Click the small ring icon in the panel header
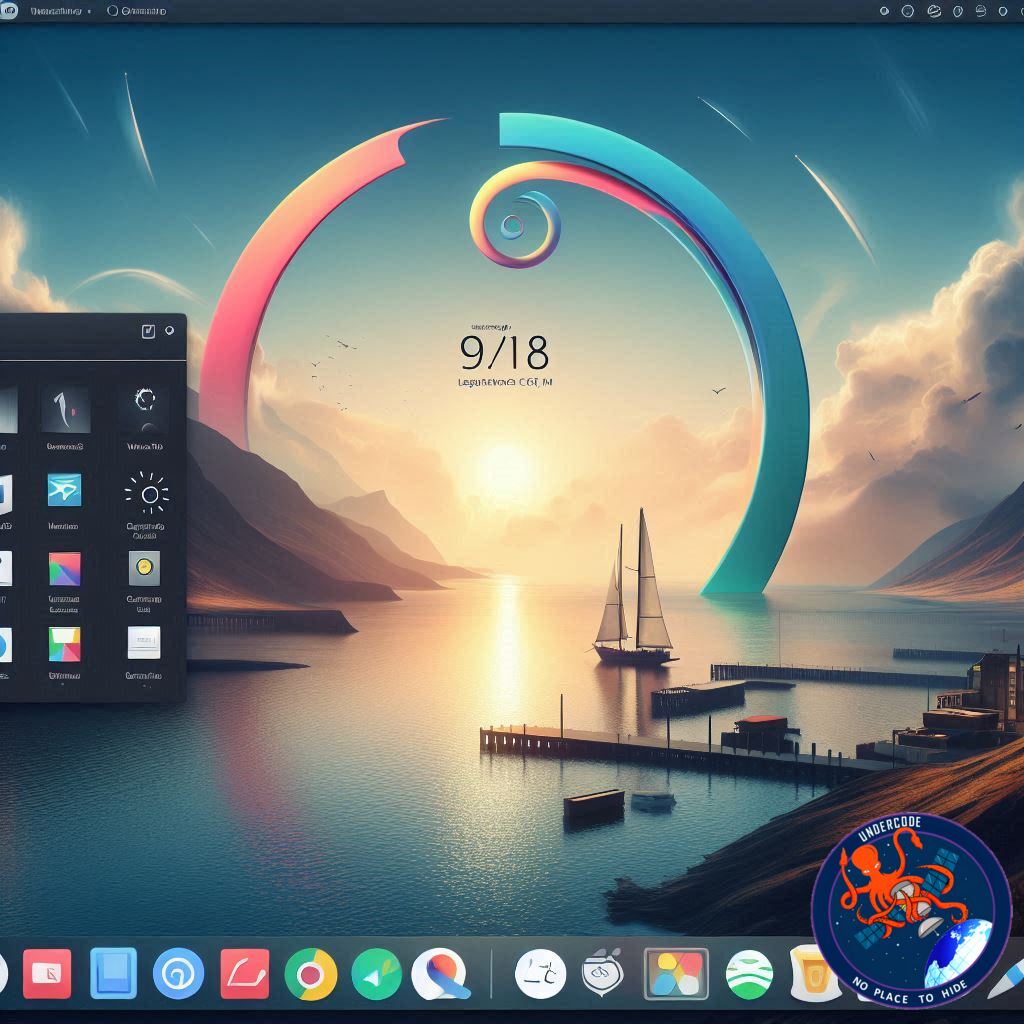1024x1024 pixels. tap(169, 330)
